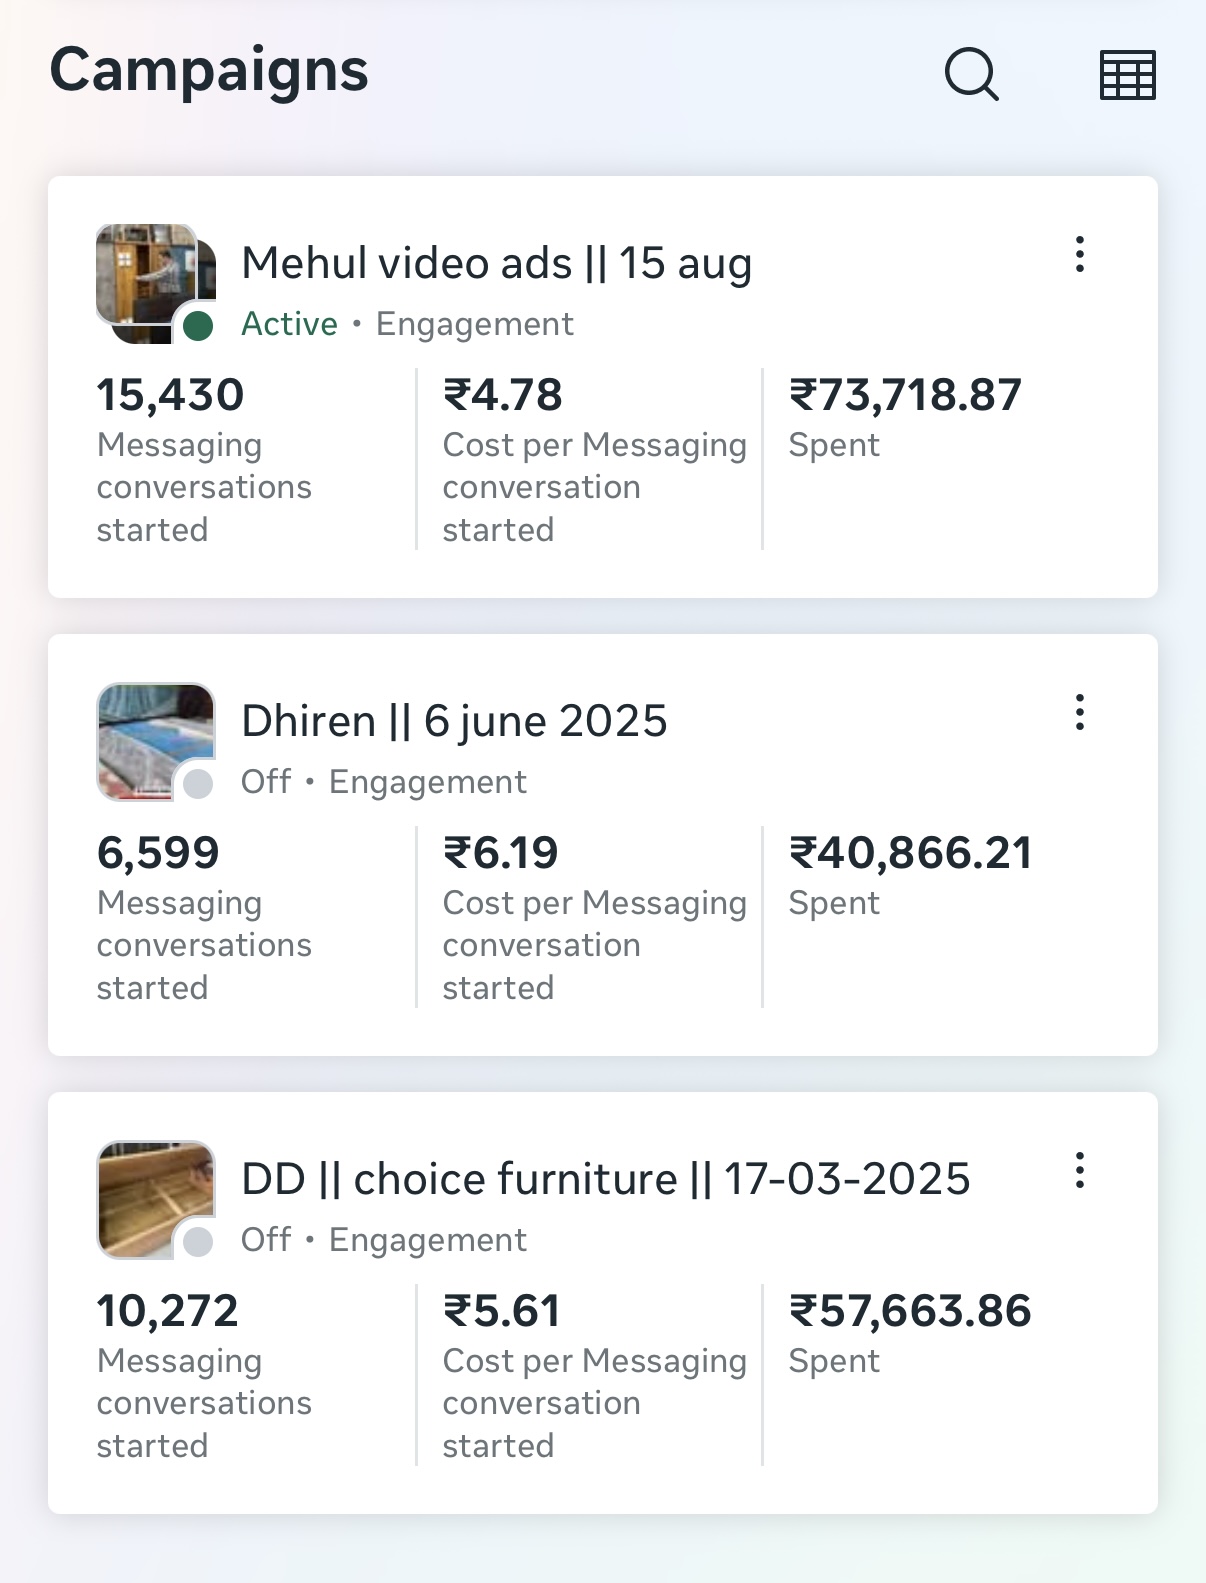Click grey Off status dot on DD campaign
This screenshot has width=1206, height=1583.
pos(198,1242)
